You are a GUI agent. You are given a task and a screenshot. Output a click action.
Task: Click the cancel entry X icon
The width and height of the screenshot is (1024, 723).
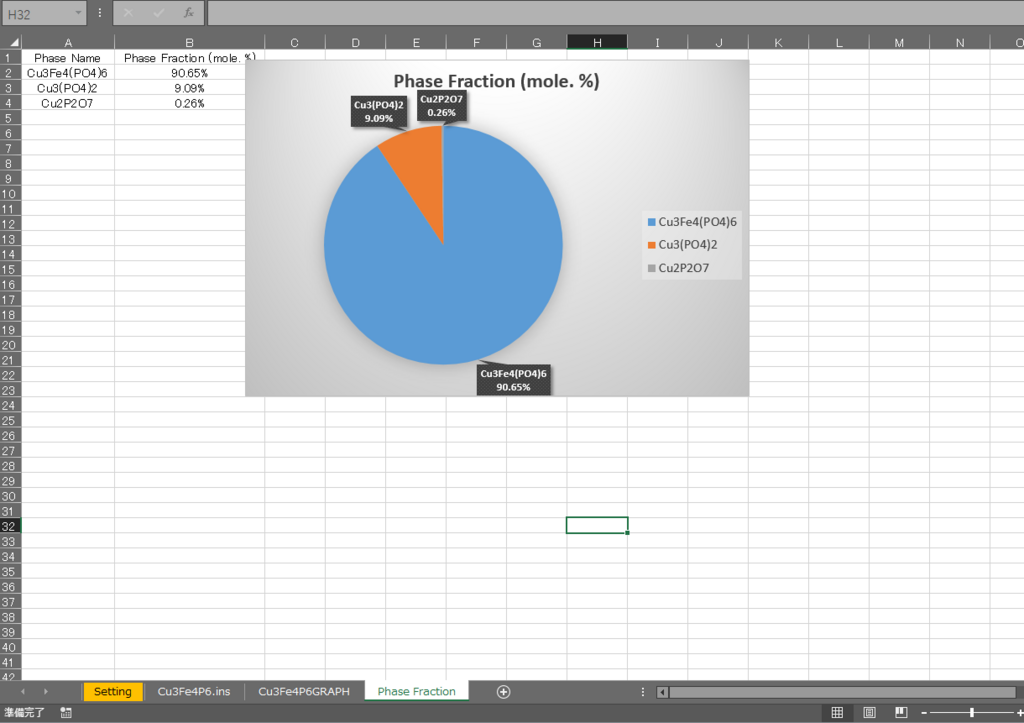(x=129, y=13)
